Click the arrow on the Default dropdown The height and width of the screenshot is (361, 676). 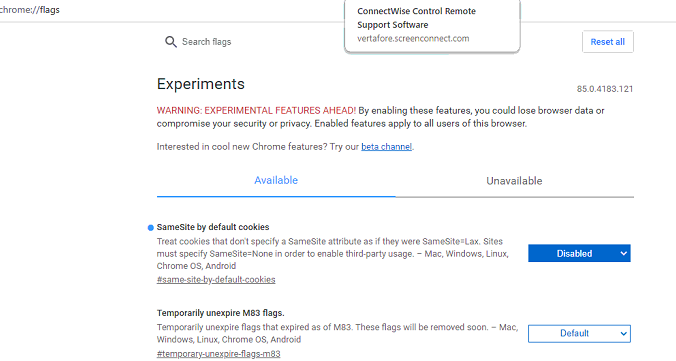click(x=623, y=333)
